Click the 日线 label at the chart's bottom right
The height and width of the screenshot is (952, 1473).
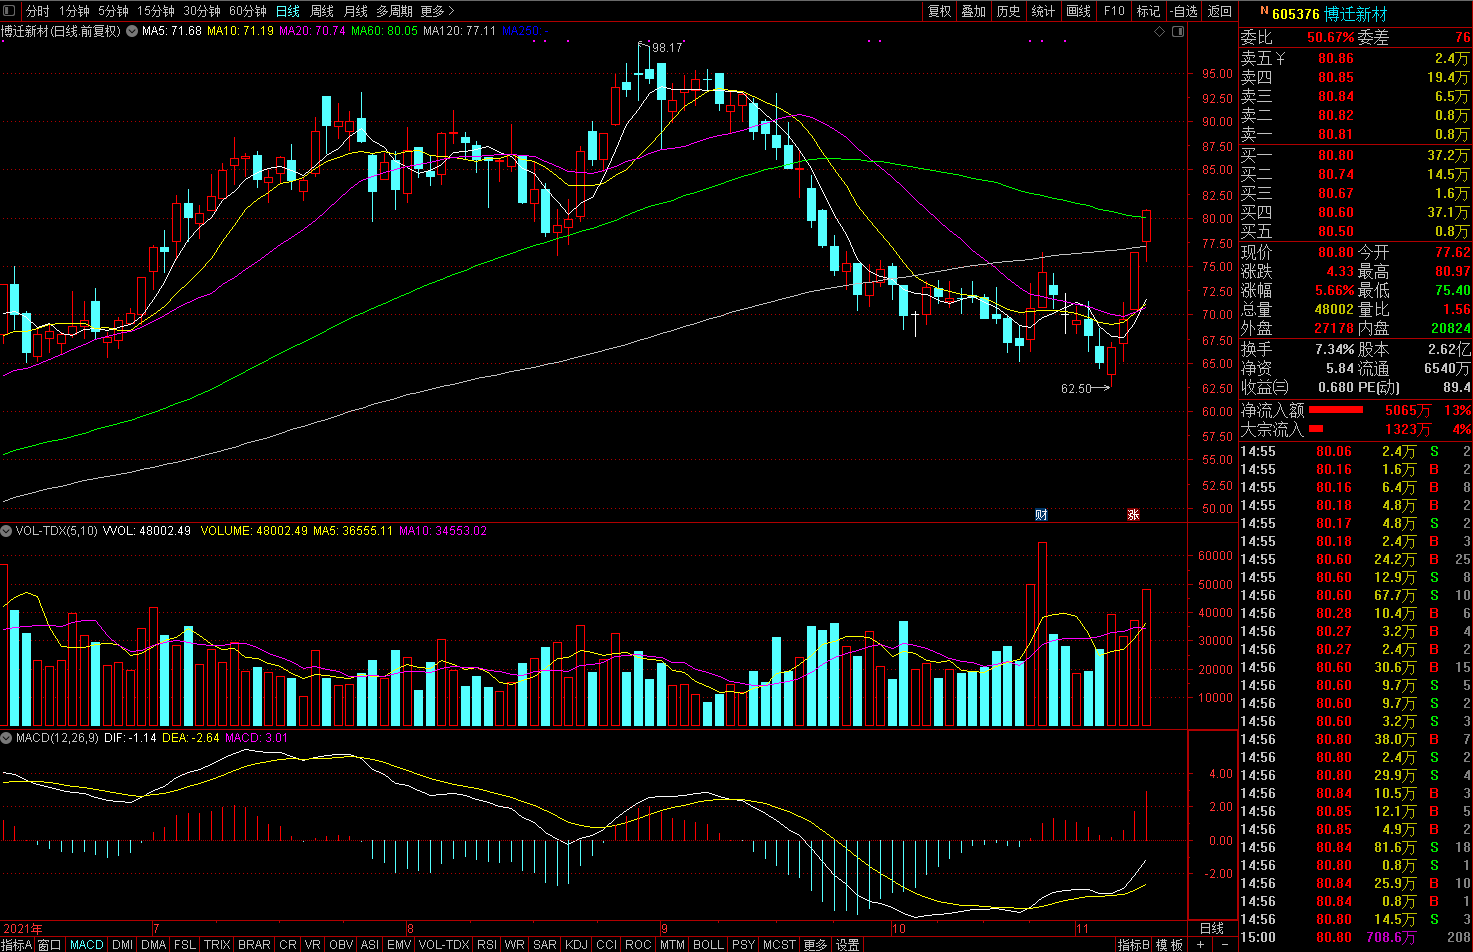coord(1211,929)
